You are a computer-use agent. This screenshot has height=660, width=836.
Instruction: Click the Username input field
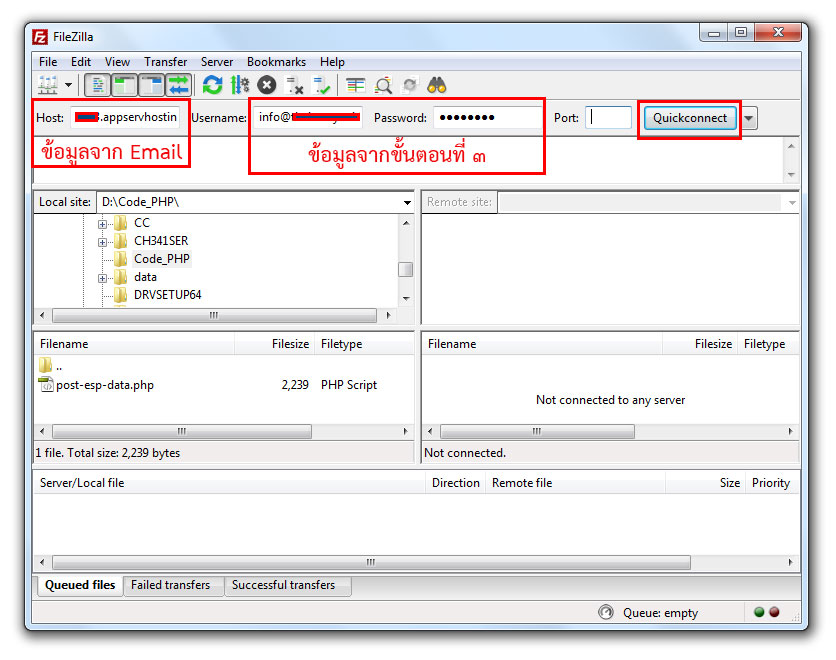point(308,117)
